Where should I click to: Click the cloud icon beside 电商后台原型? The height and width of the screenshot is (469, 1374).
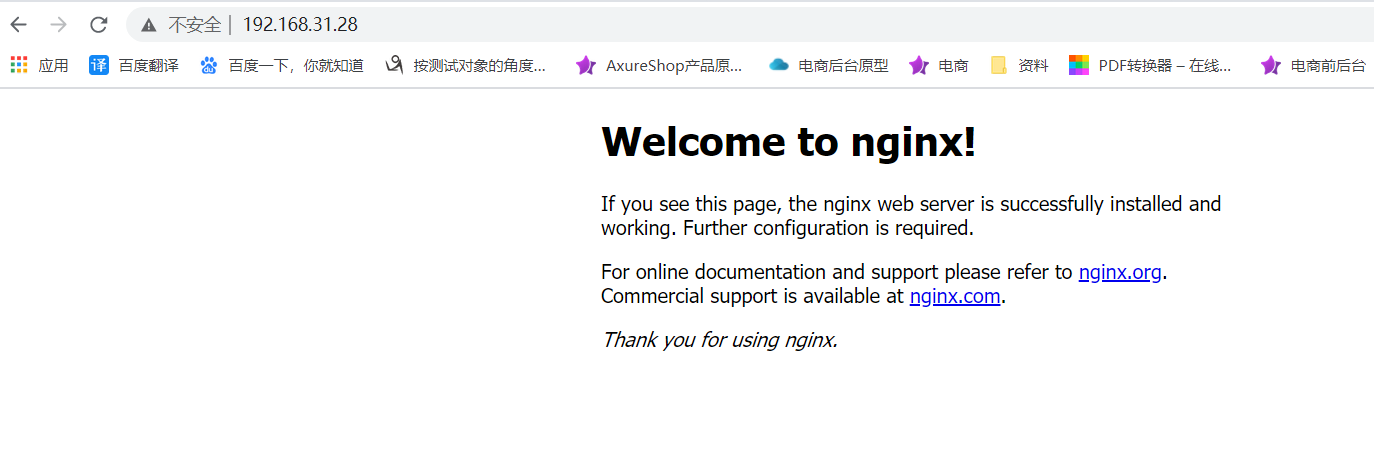tap(779, 65)
